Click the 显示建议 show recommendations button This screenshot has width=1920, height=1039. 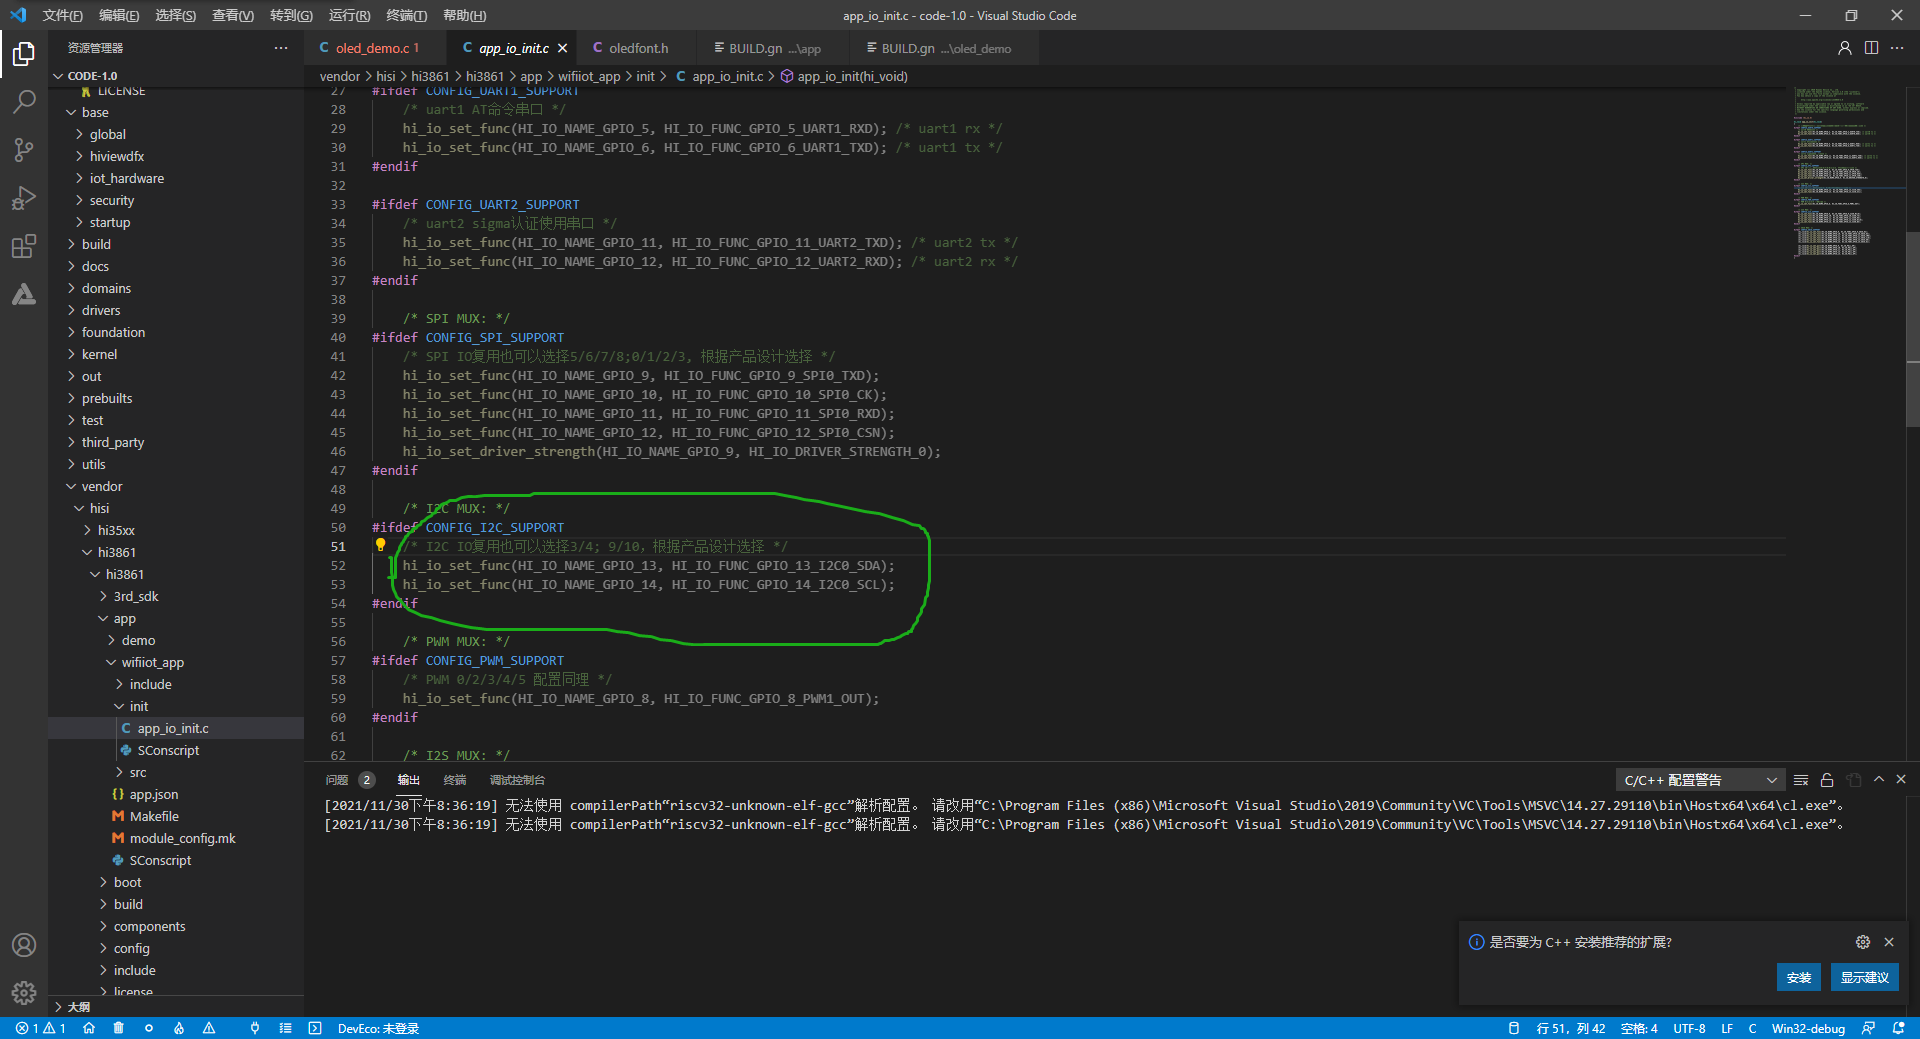[1864, 977]
